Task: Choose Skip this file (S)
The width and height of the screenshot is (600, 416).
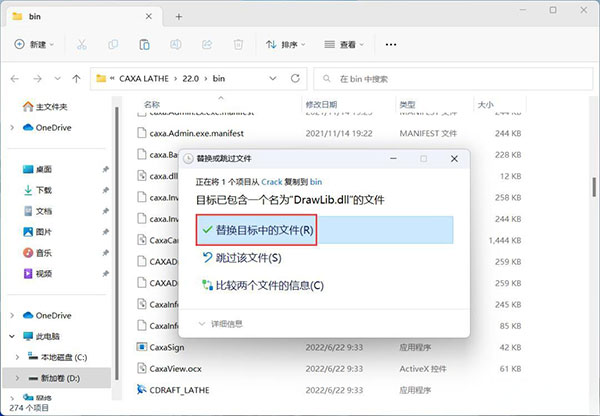Action: (x=241, y=258)
